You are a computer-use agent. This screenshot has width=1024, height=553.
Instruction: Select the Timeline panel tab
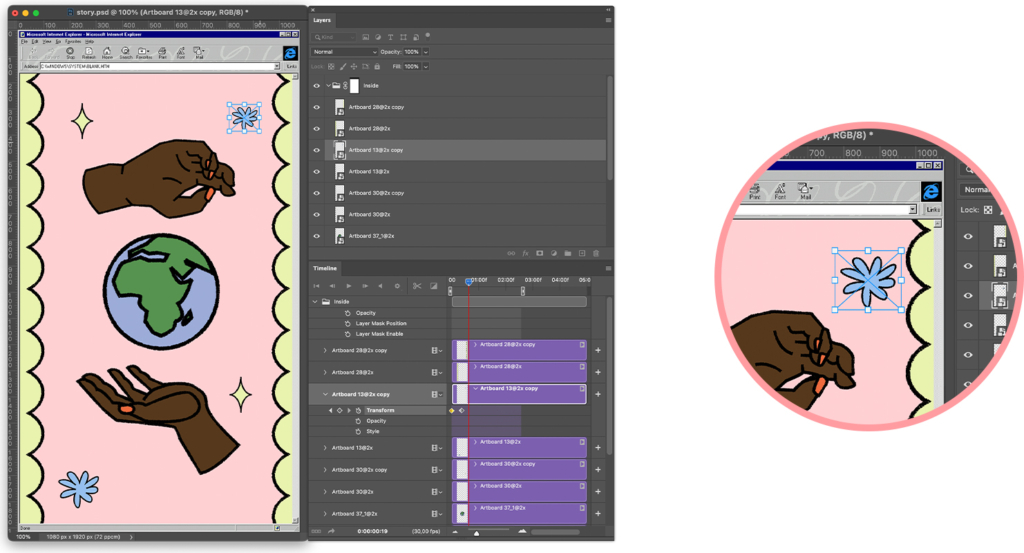[x=325, y=268]
